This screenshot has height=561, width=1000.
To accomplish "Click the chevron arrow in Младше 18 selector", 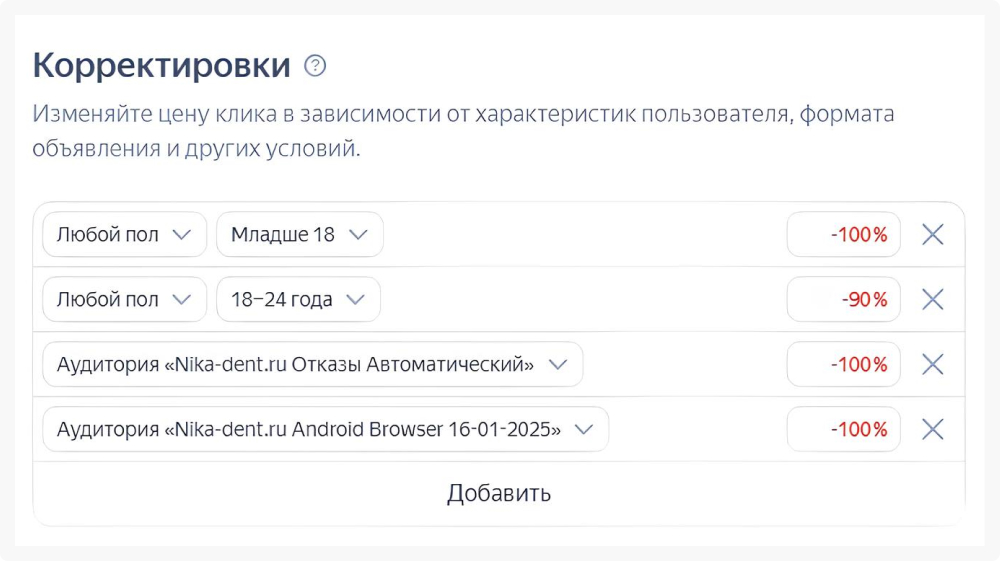I will [x=358, y=235].
